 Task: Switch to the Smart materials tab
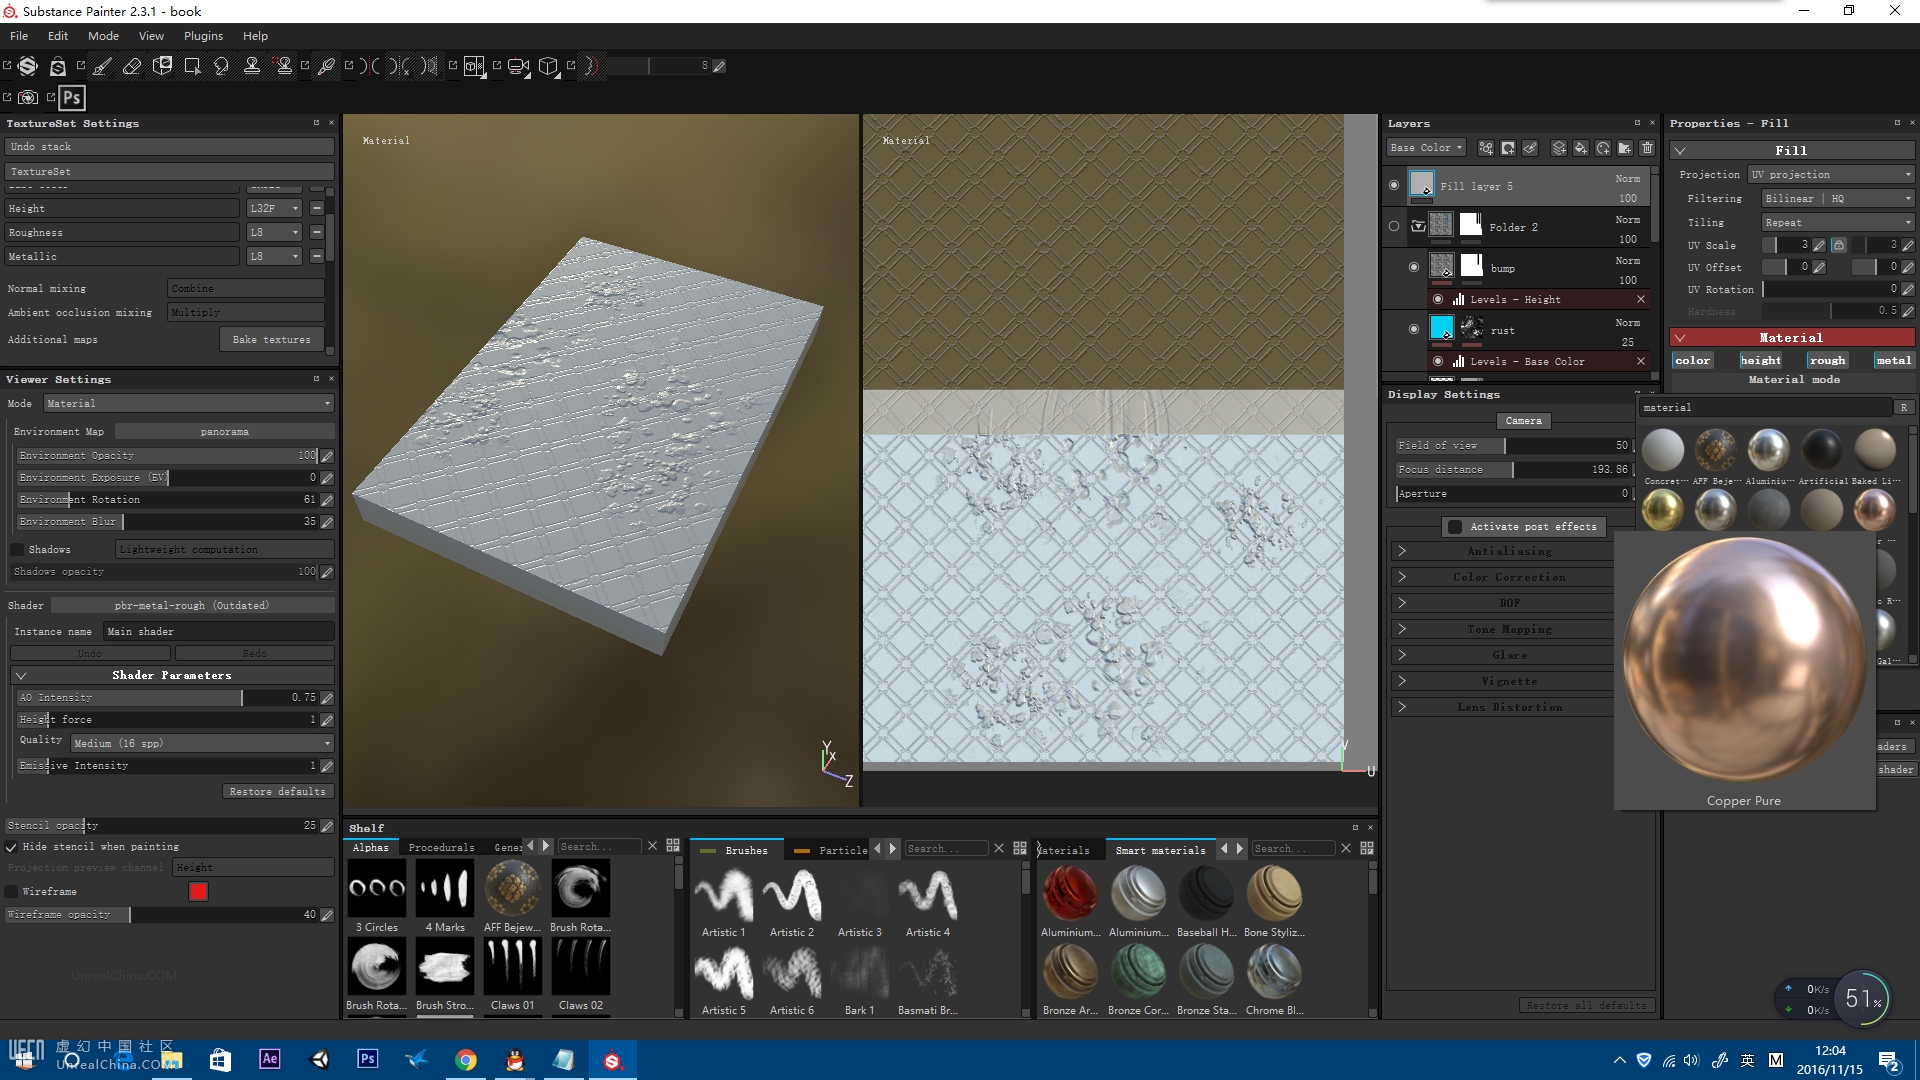tap(1160, 850)
